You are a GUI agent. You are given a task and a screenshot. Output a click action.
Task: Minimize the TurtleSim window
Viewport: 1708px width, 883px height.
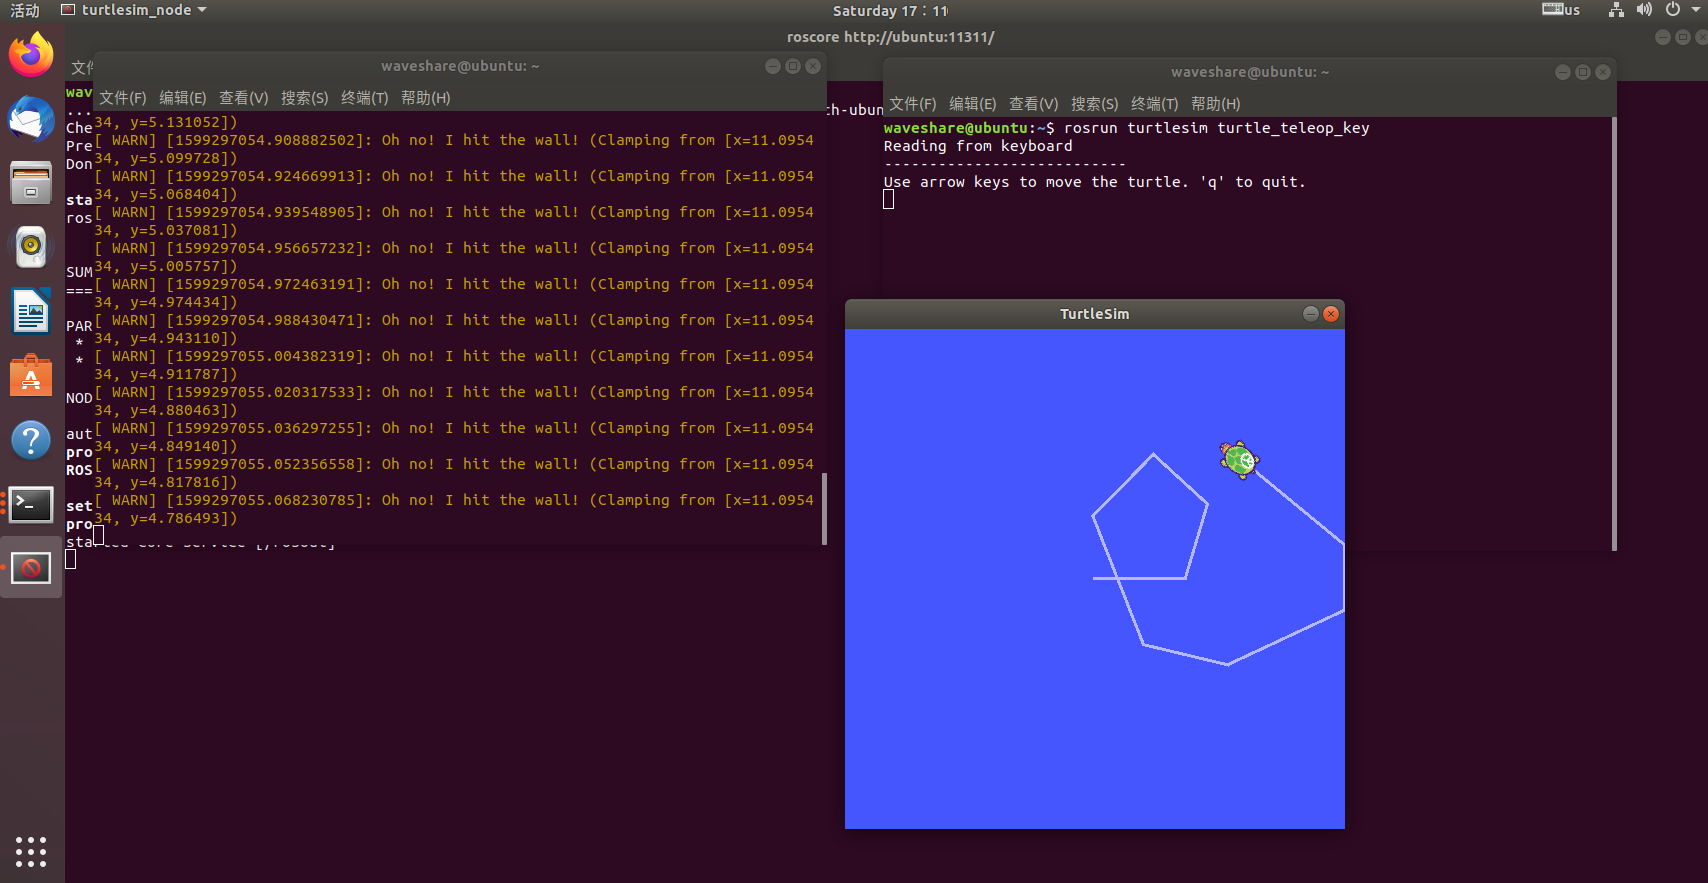1311,314
